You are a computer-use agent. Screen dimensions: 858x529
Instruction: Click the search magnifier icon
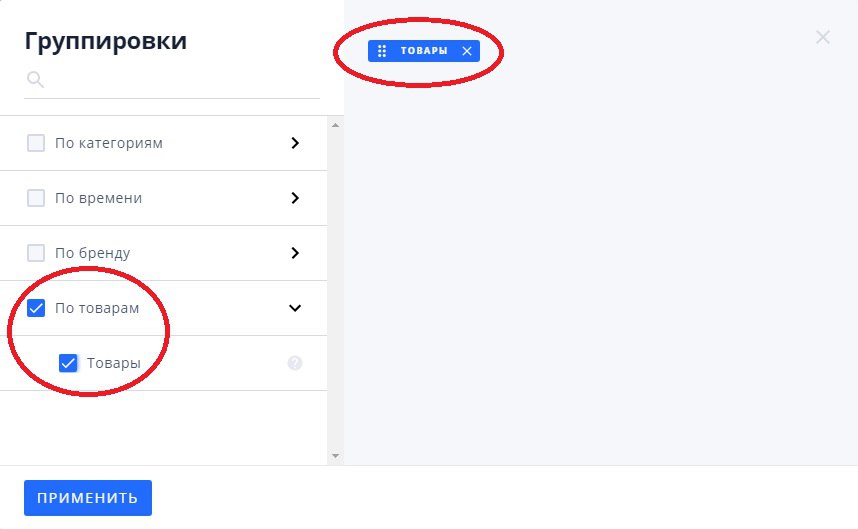(35, 79)
